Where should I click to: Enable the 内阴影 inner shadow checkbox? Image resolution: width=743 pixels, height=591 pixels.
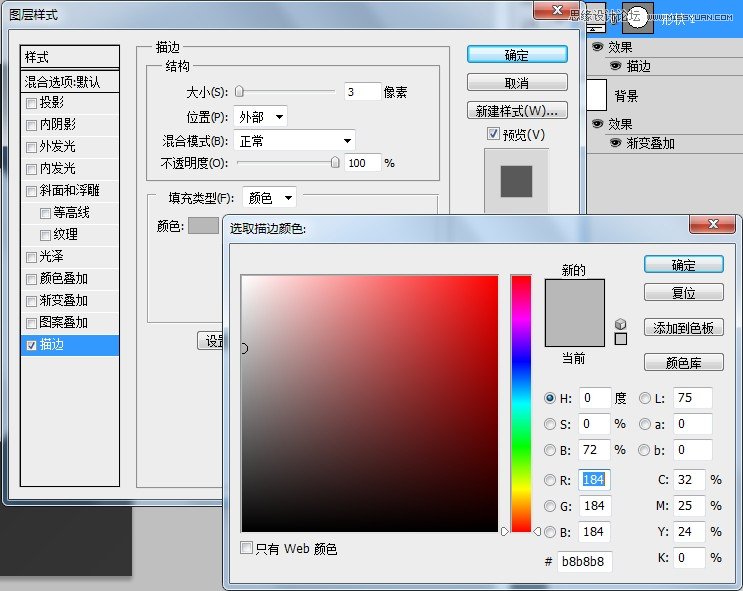(31, 125)
